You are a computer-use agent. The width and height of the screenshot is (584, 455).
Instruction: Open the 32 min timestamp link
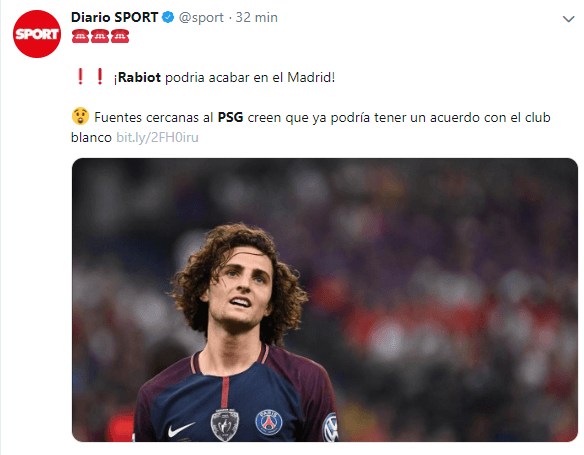point(257,18)
